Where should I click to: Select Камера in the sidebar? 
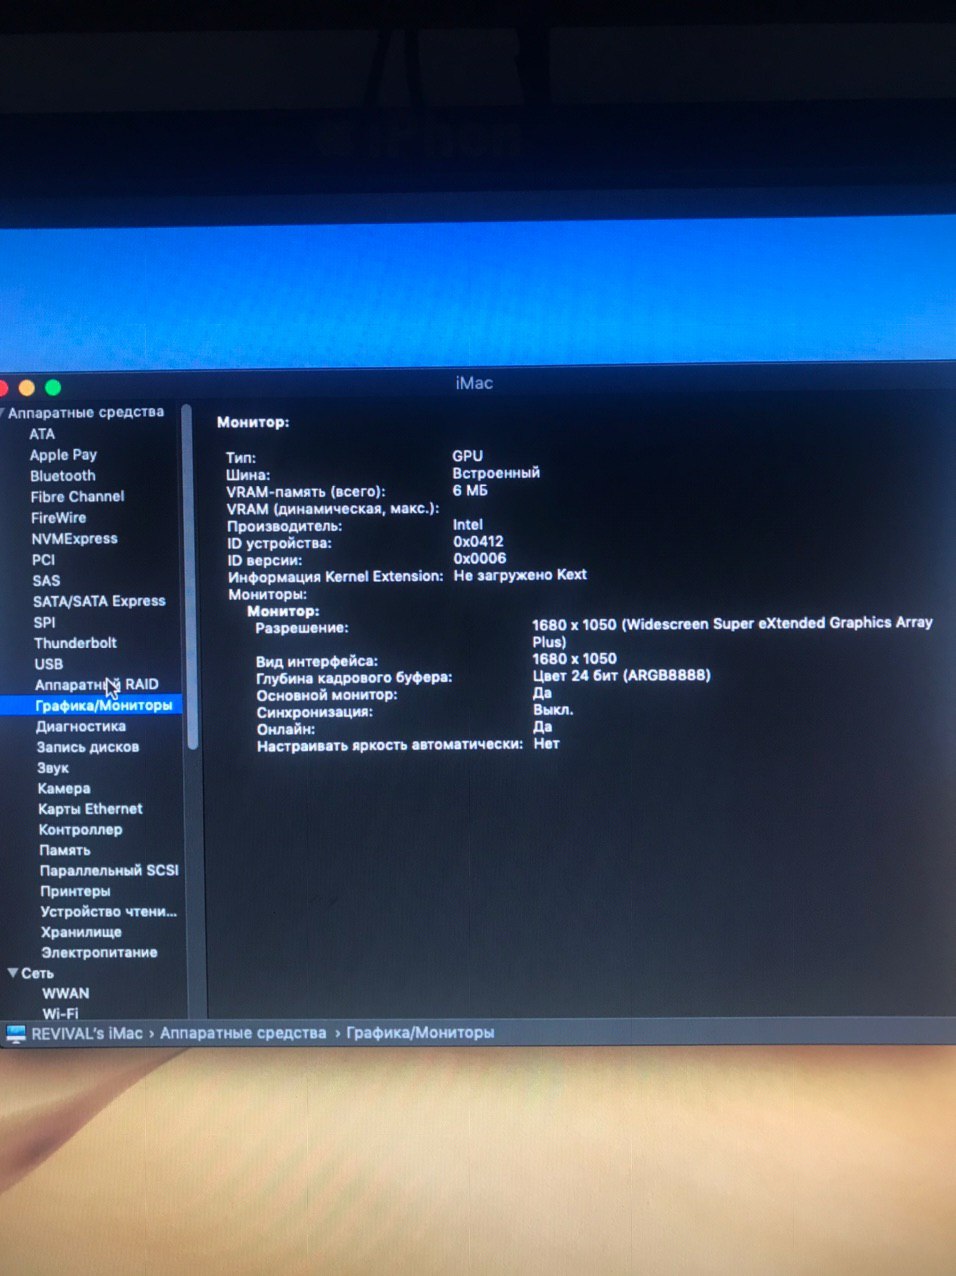click(64, 789)
